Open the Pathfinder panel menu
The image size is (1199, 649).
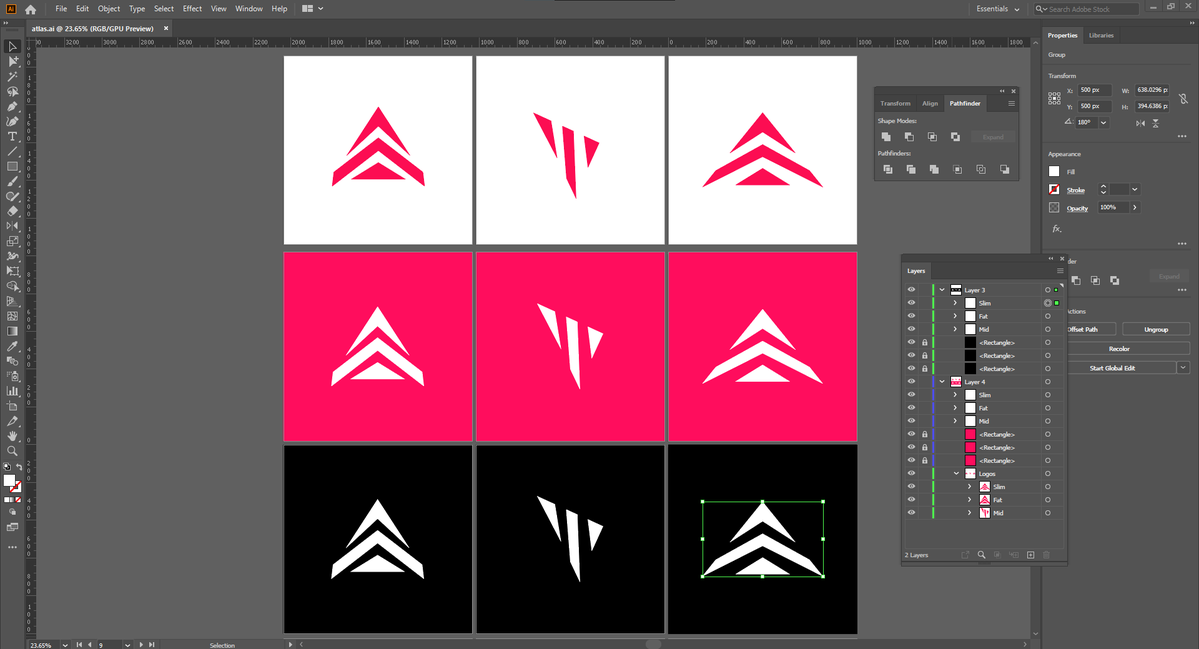[x=1012, y=103]
